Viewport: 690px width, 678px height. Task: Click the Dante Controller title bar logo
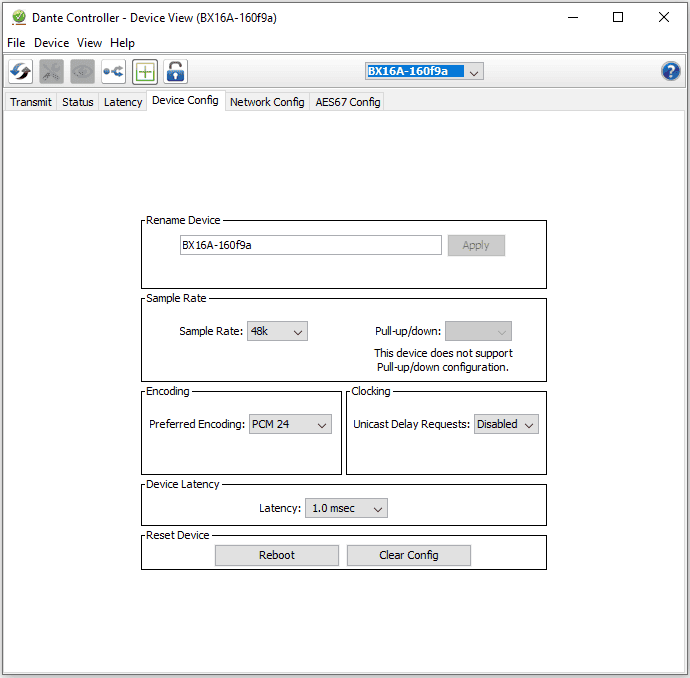[18, 17]
